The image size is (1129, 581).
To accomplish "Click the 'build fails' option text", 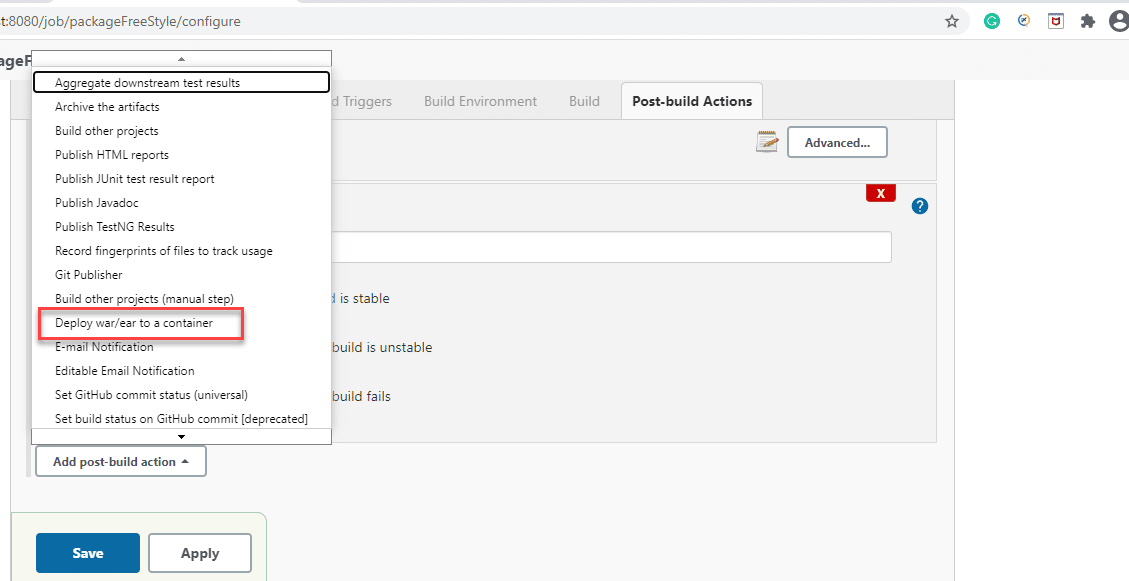I will (x=361, y=397).
